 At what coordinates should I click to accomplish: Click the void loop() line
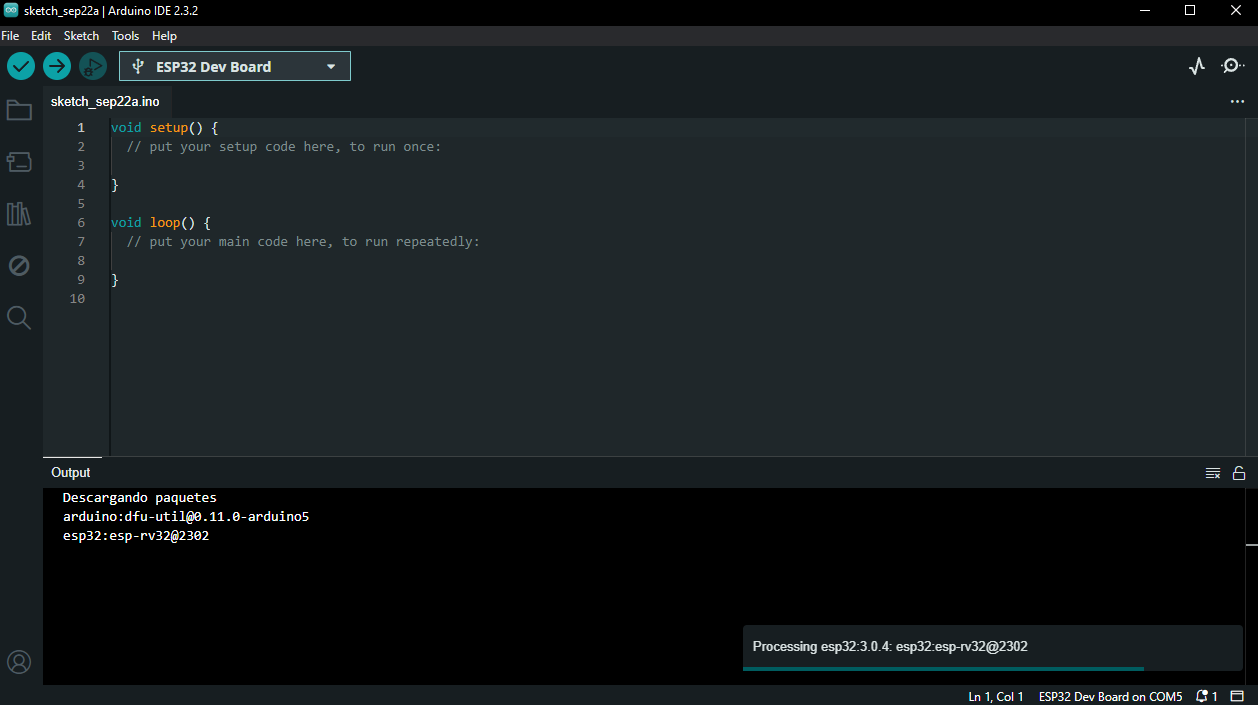point(160,223)
